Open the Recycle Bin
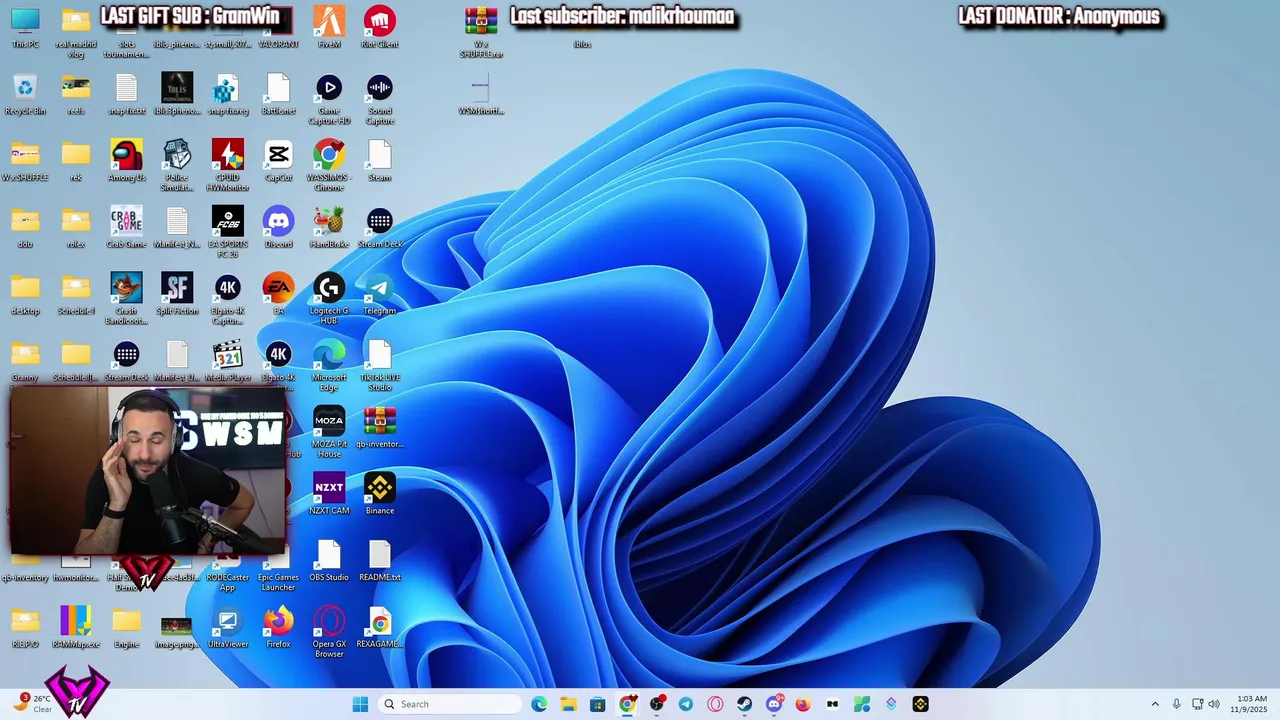This screenshot has width=1280, height=720. pos(25,94)
